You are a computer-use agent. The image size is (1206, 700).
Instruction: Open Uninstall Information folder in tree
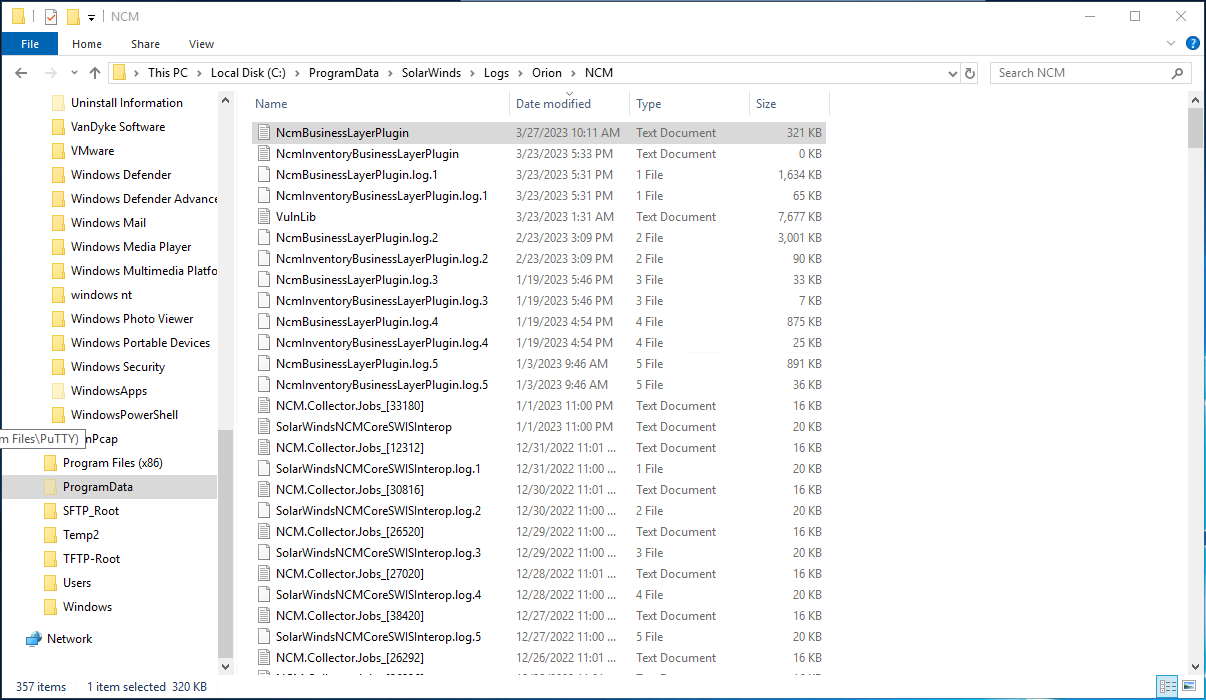127,103
